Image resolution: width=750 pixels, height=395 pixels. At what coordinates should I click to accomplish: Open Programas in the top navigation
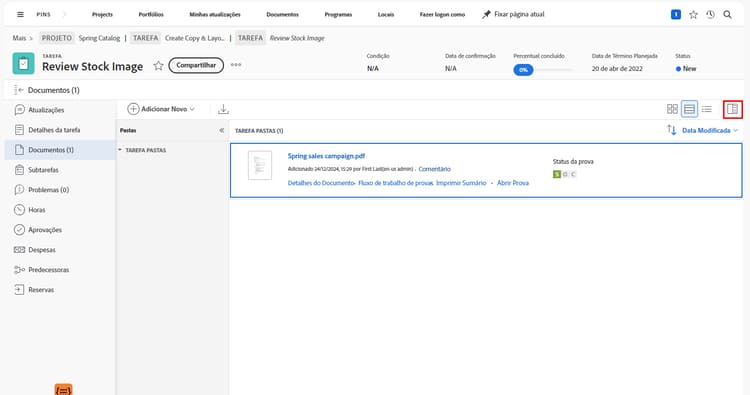tap(338, 14)
